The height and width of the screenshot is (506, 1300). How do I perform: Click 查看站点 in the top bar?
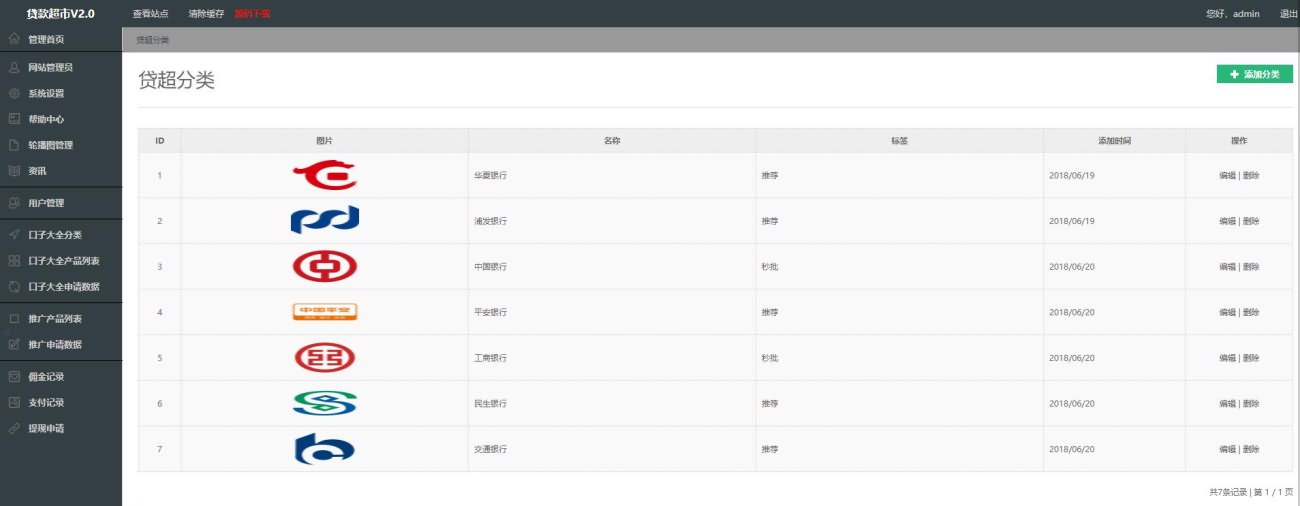[150, 14]
